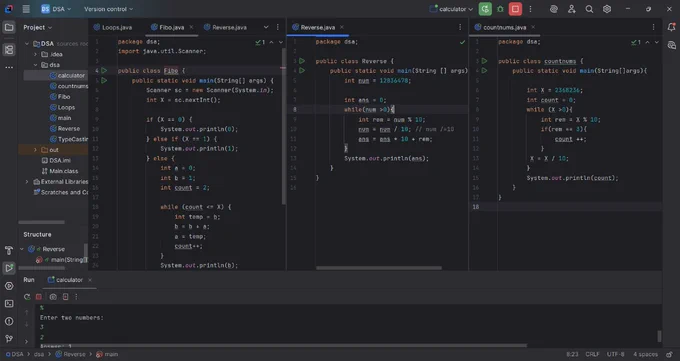Select DSA.iml in project tree
This screenshot has height=361, width=680.
click(x=56, y=161)
